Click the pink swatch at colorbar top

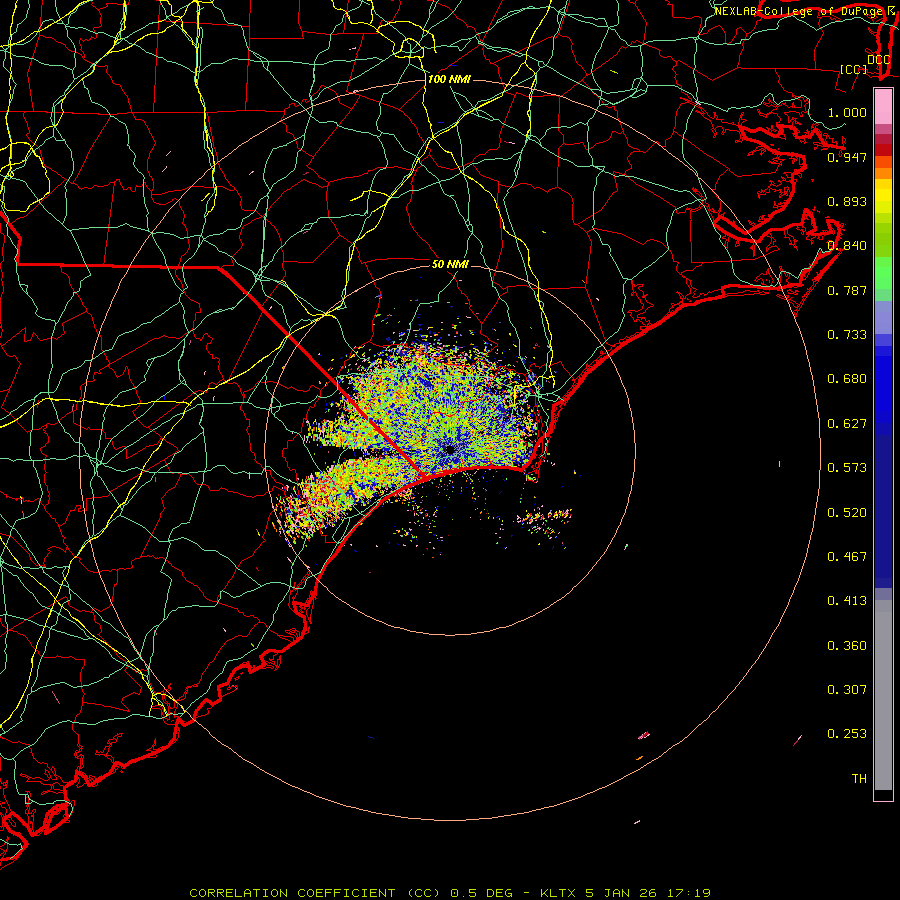883,106
